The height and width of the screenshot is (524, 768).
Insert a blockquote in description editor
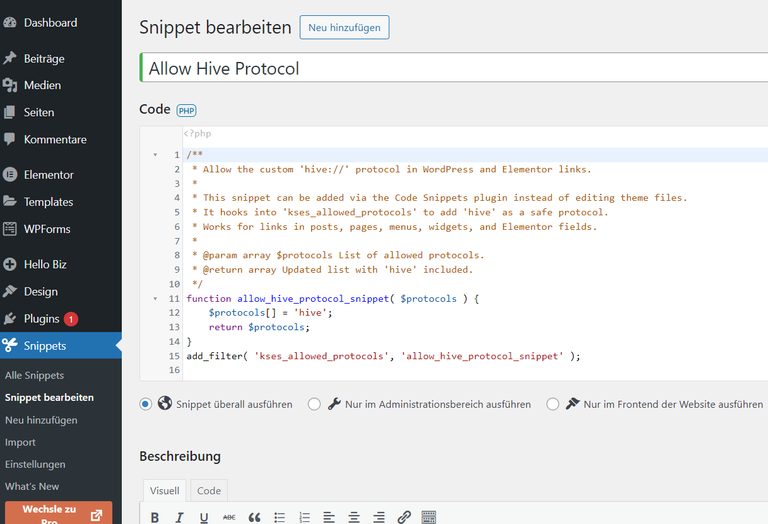254,517
